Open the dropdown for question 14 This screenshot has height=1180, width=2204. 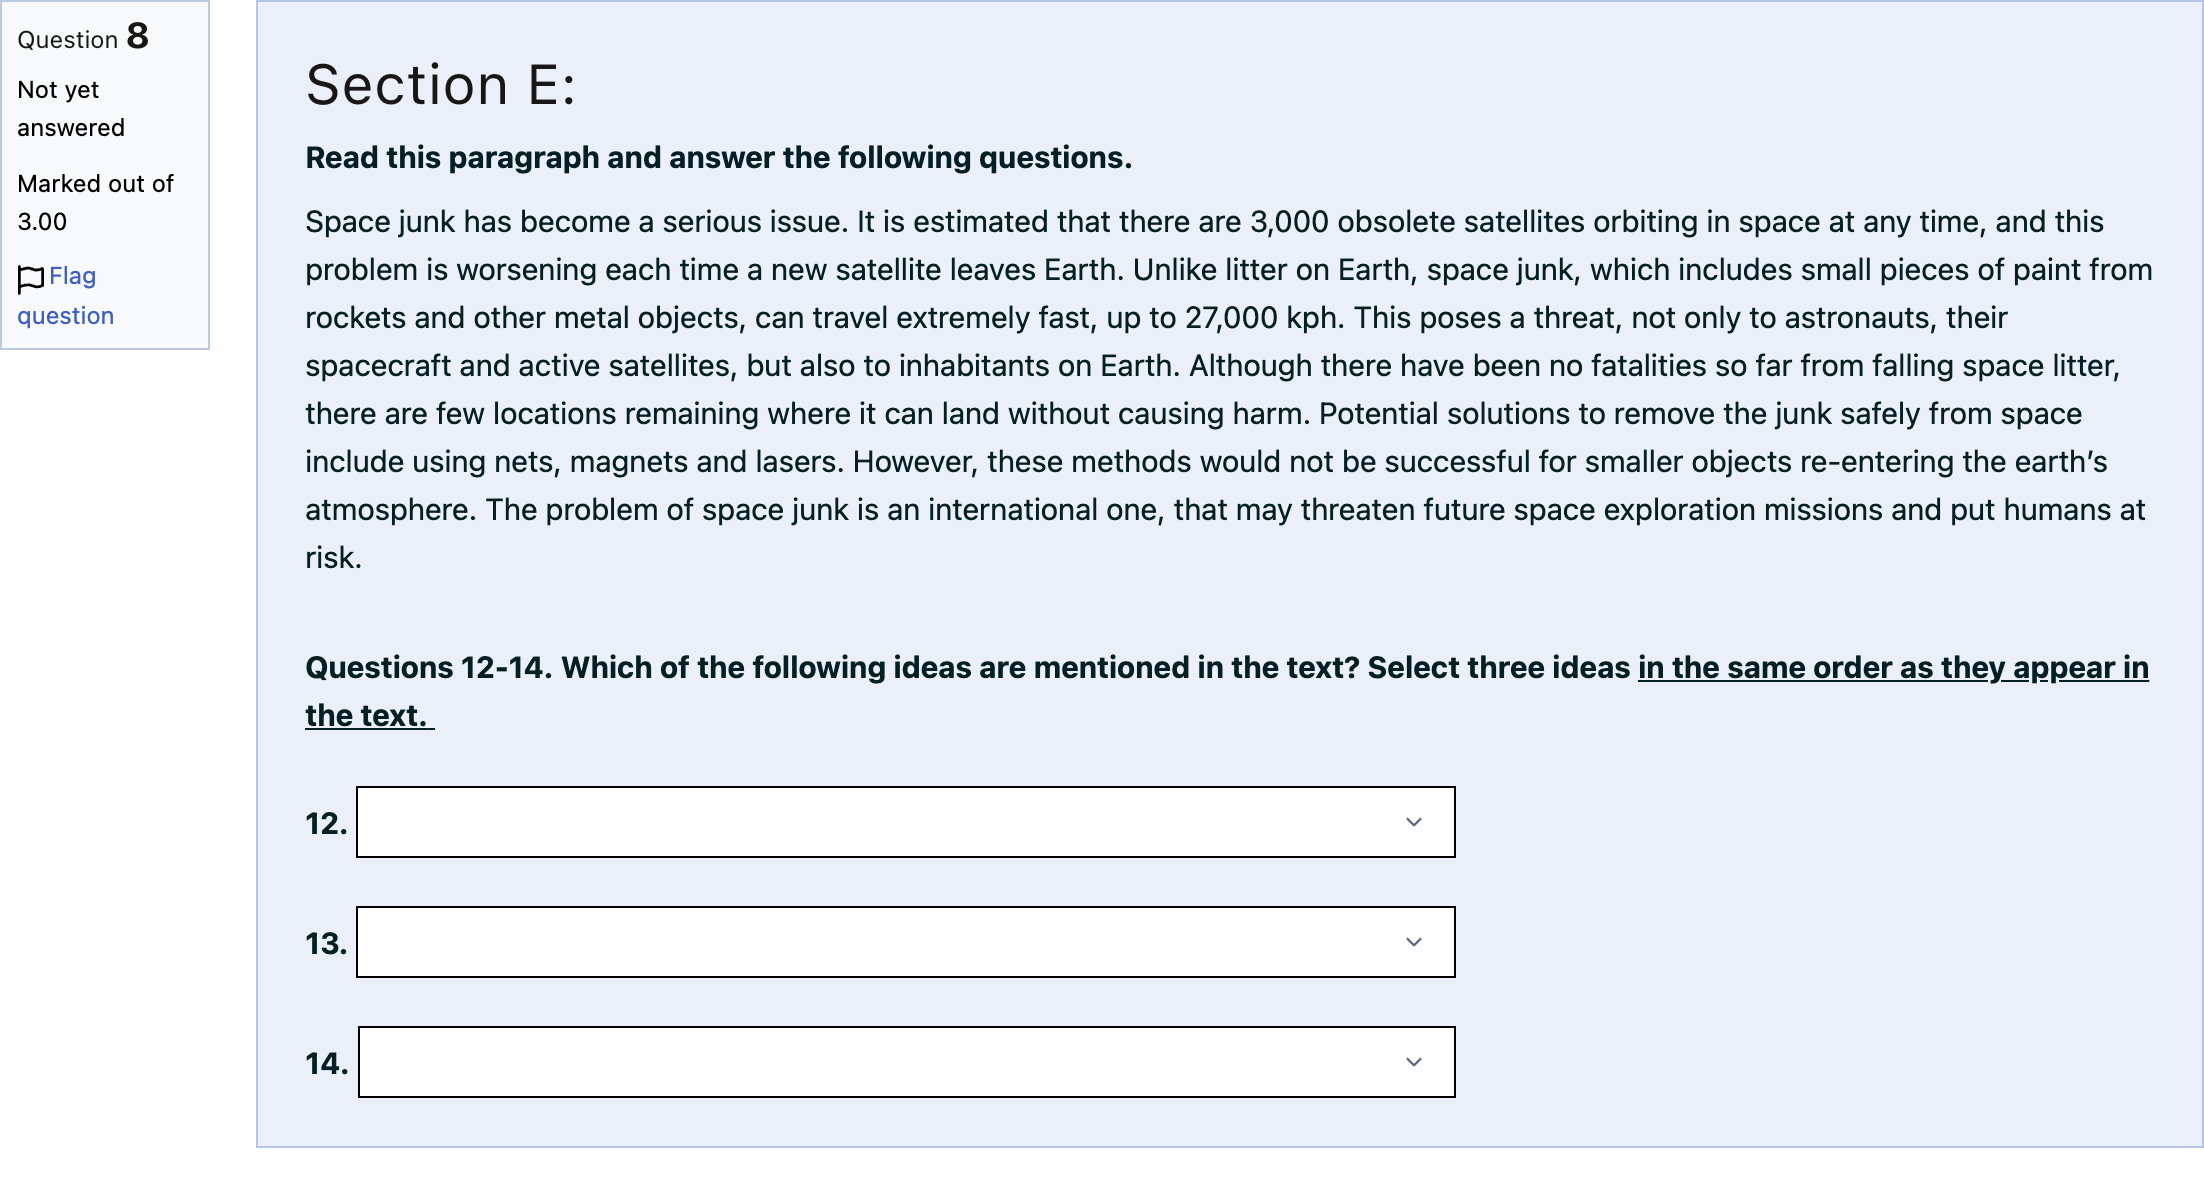click(907, 1062)
